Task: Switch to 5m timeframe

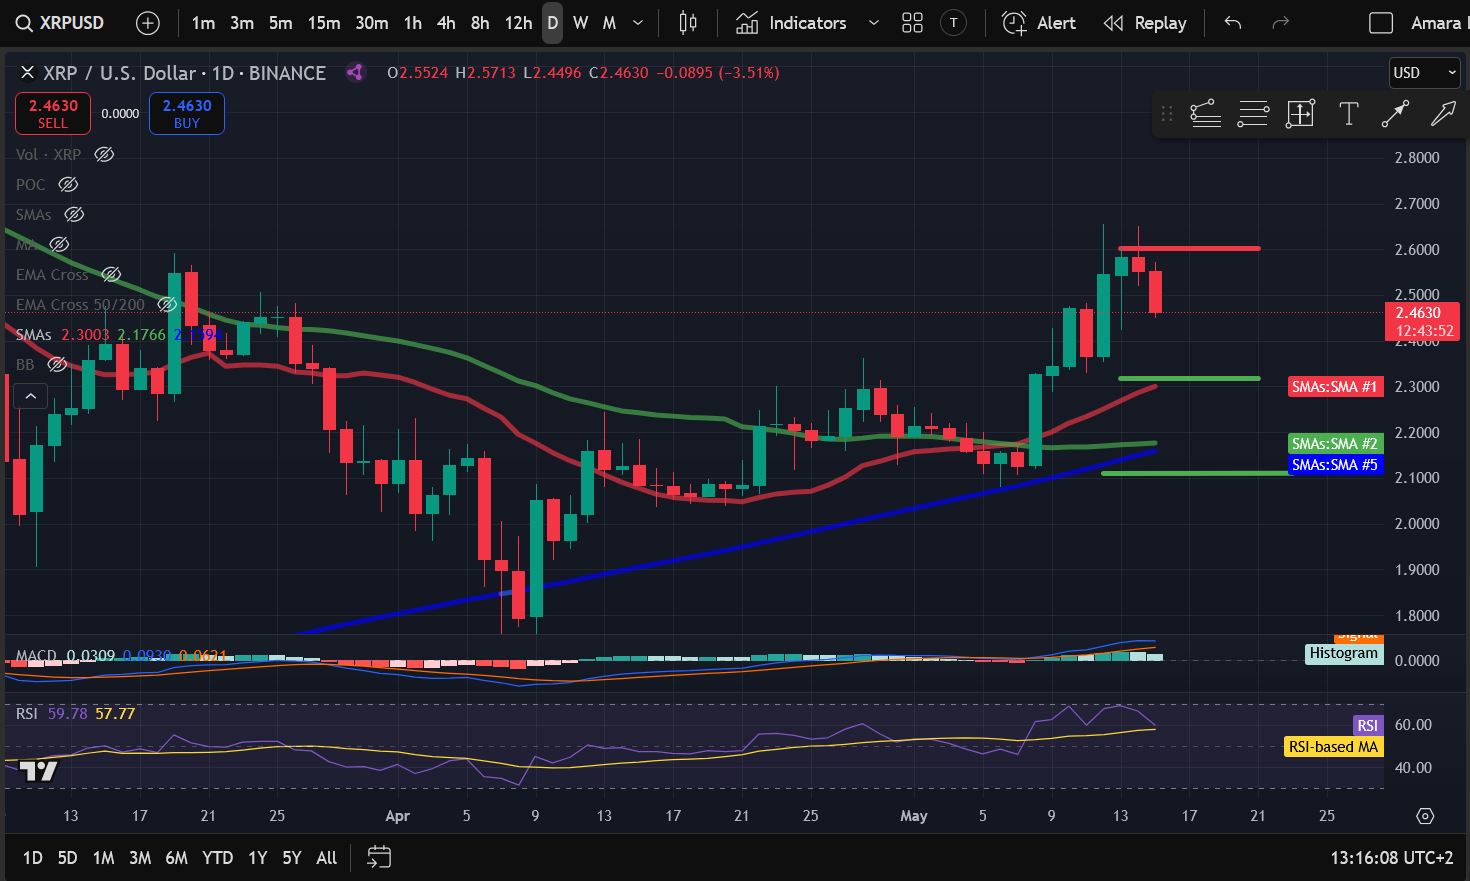Action: coord(281,23)
